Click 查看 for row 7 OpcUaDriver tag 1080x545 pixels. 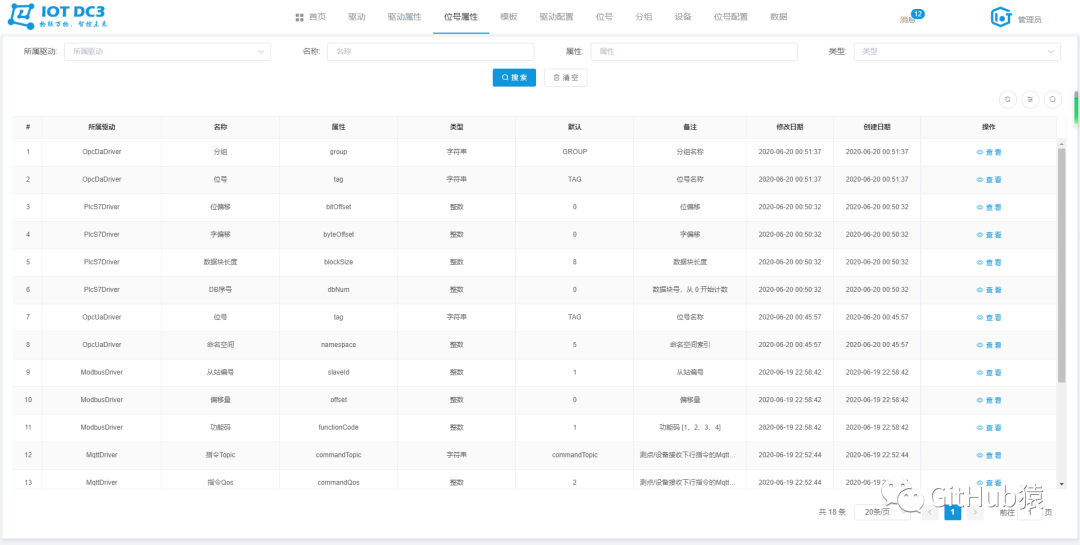(989, 317)
